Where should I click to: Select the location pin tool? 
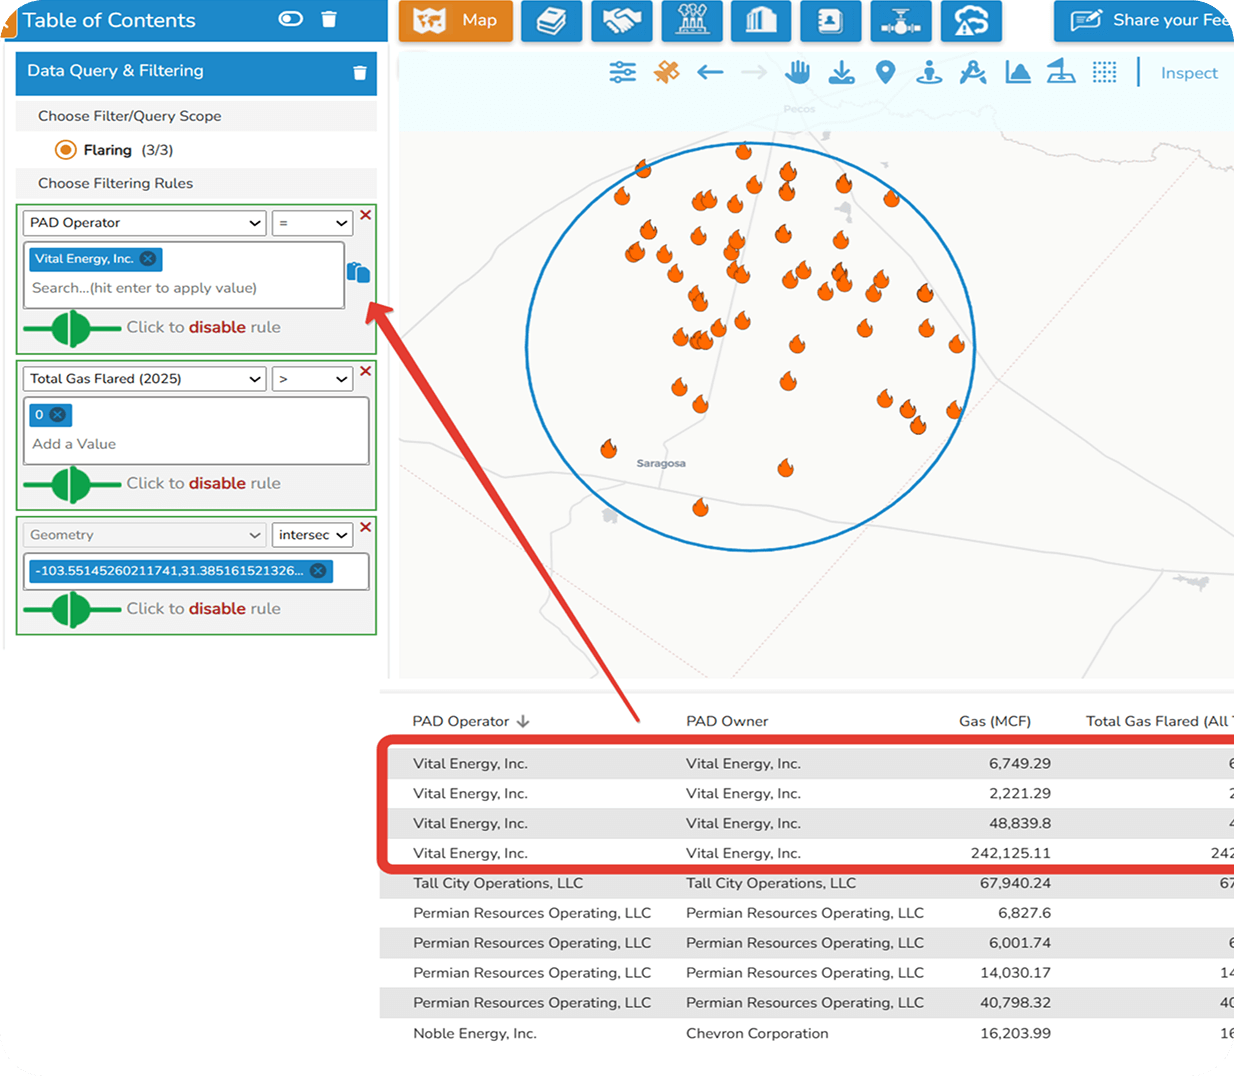(x=885, y=72)
